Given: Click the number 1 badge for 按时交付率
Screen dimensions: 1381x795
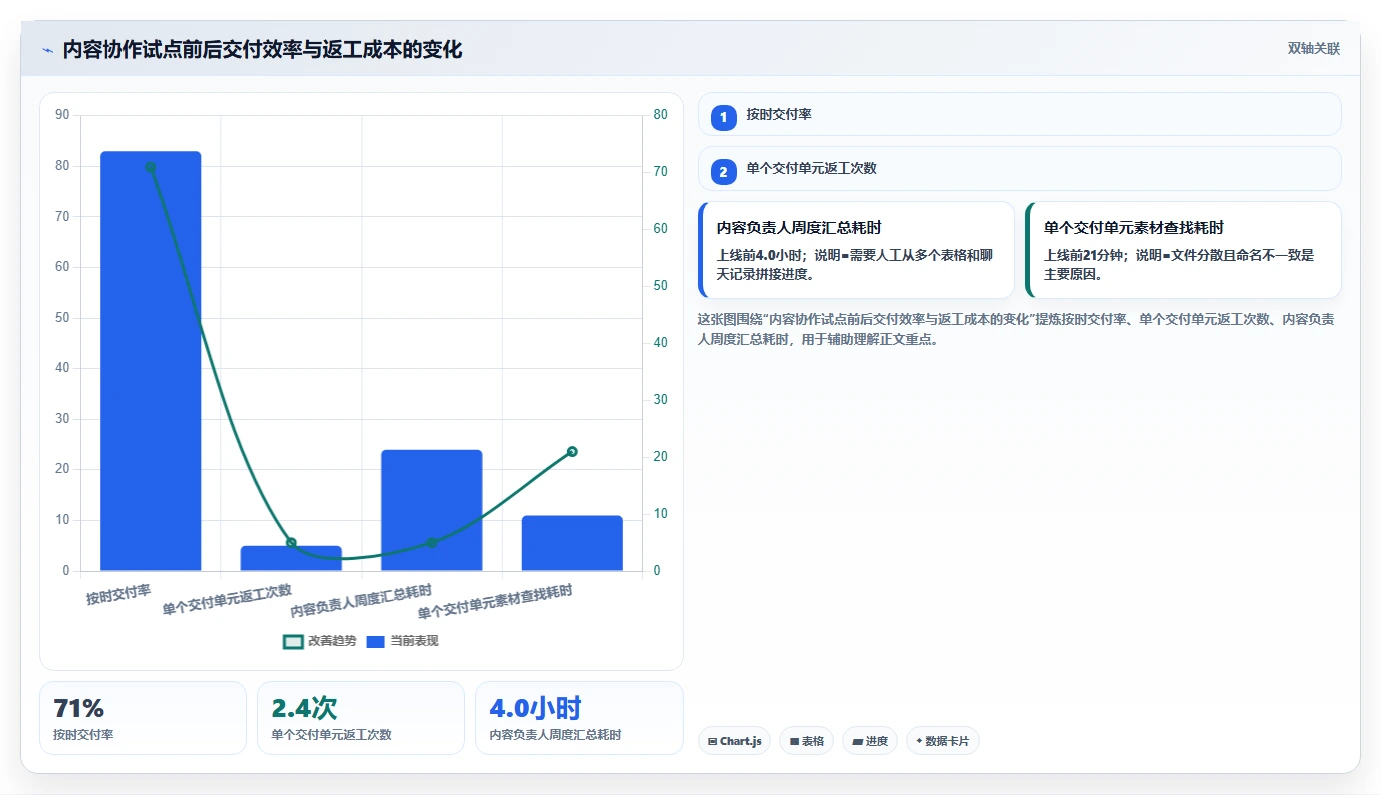Looking at the screenshot, I should point(724,118).
